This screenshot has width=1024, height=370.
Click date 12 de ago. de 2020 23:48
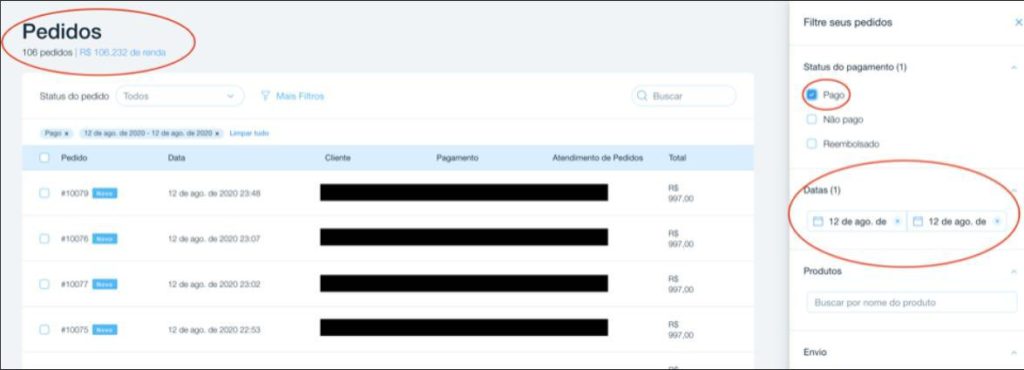pos(214,193)
